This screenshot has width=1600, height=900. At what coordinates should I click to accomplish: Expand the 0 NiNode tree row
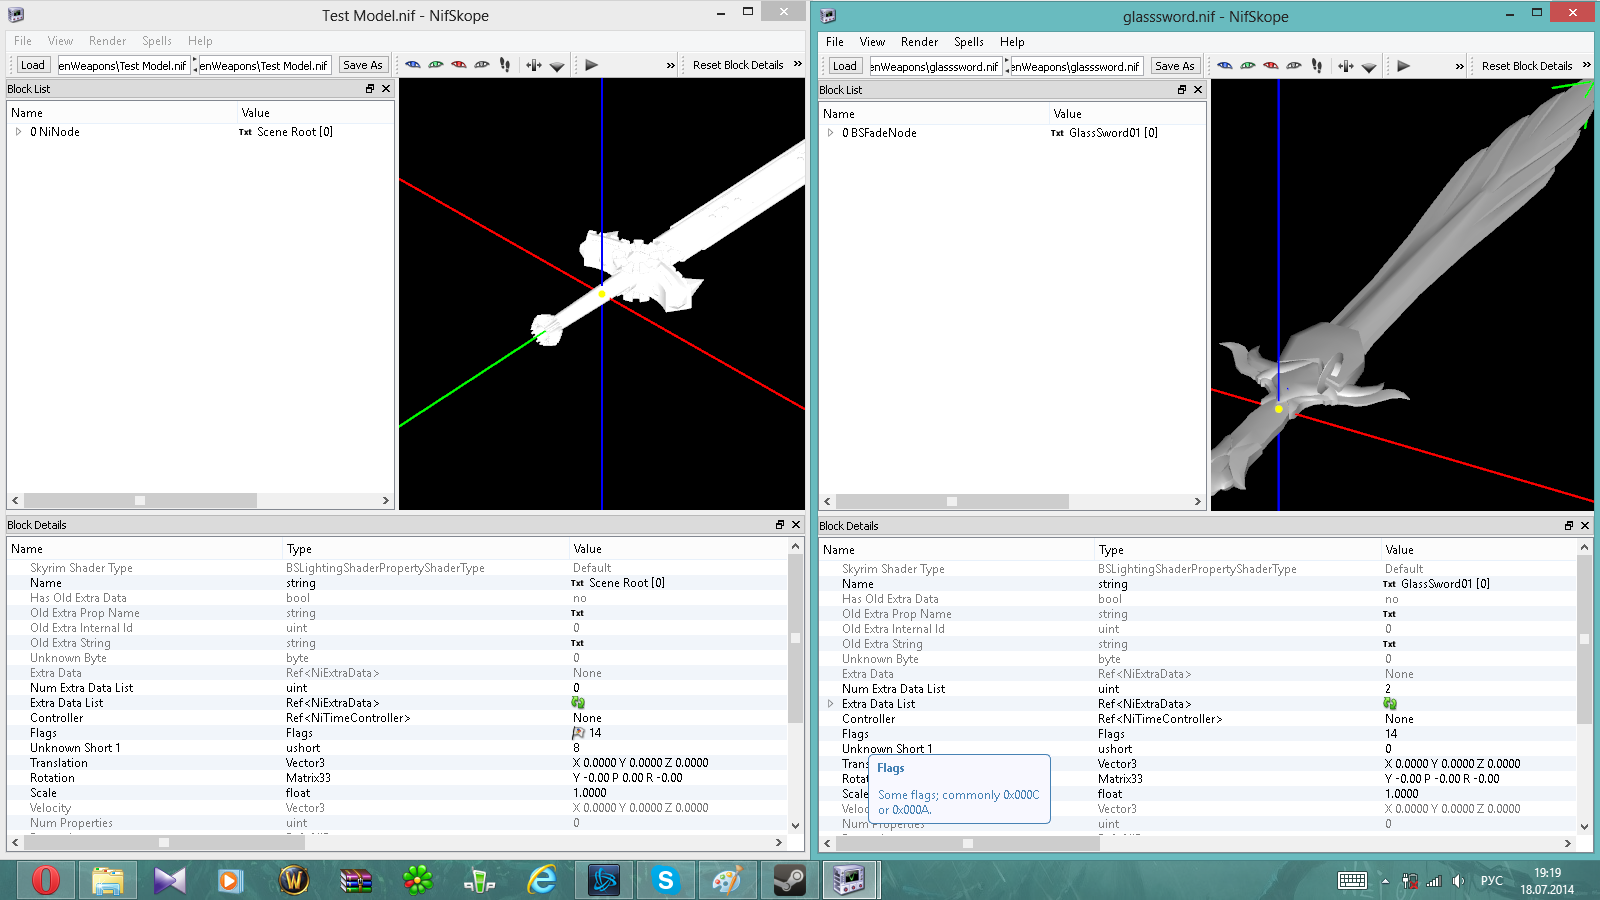click(18, 132)
